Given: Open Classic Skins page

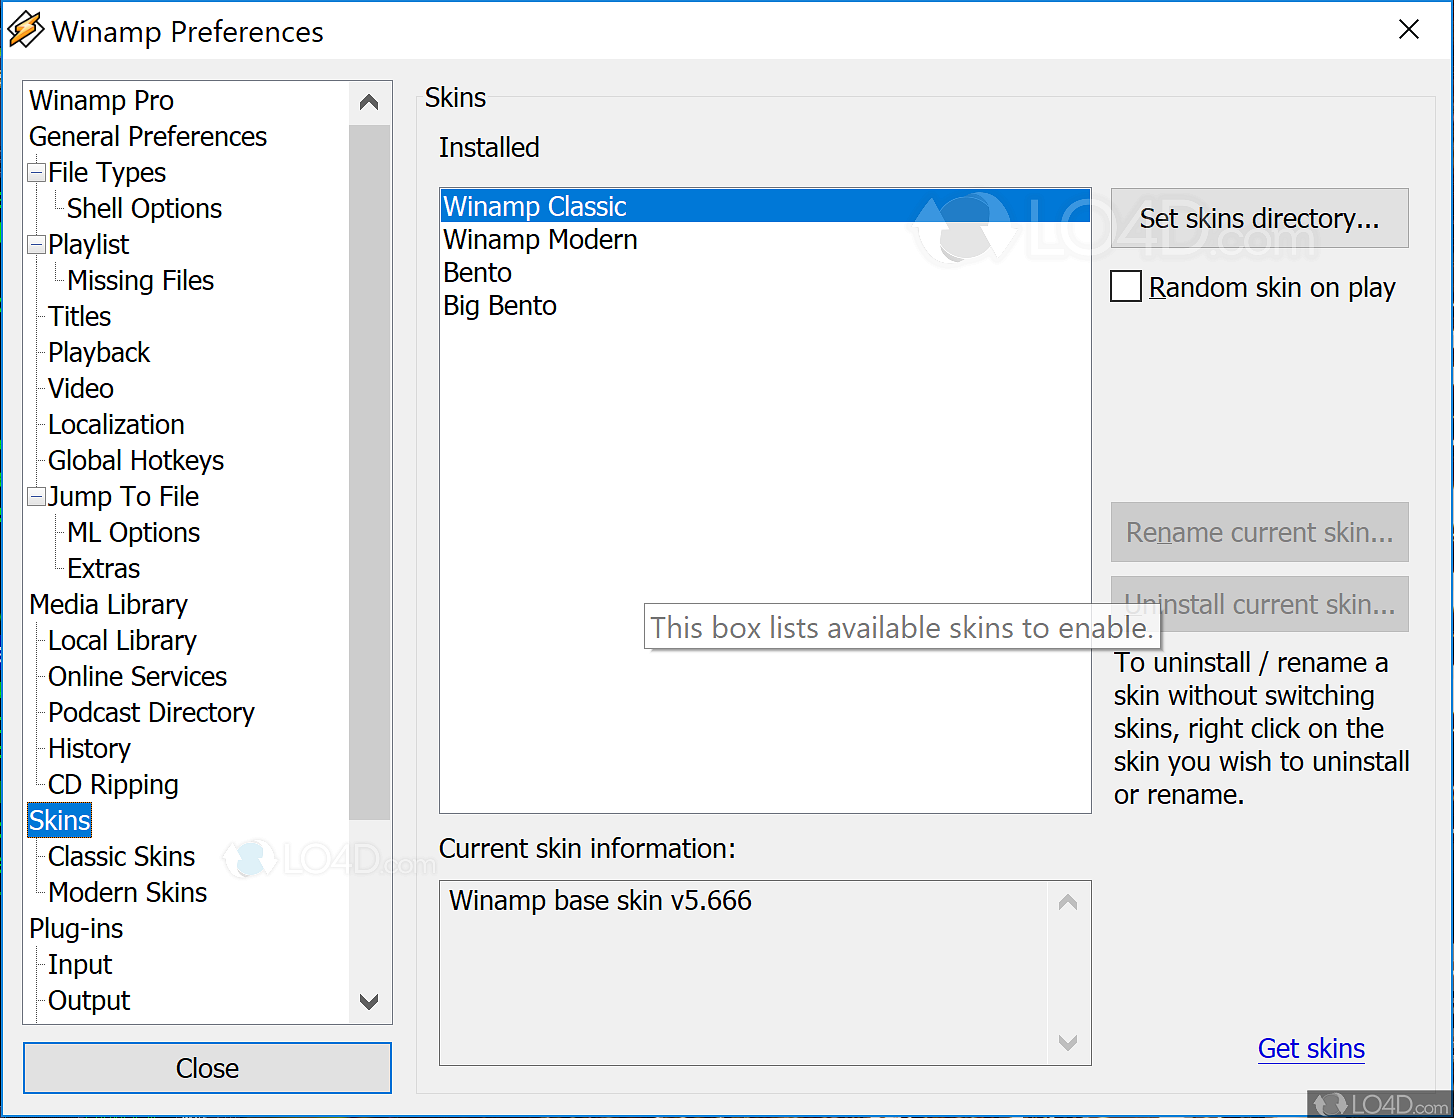Looking at the screenshot, I should 121,857.
